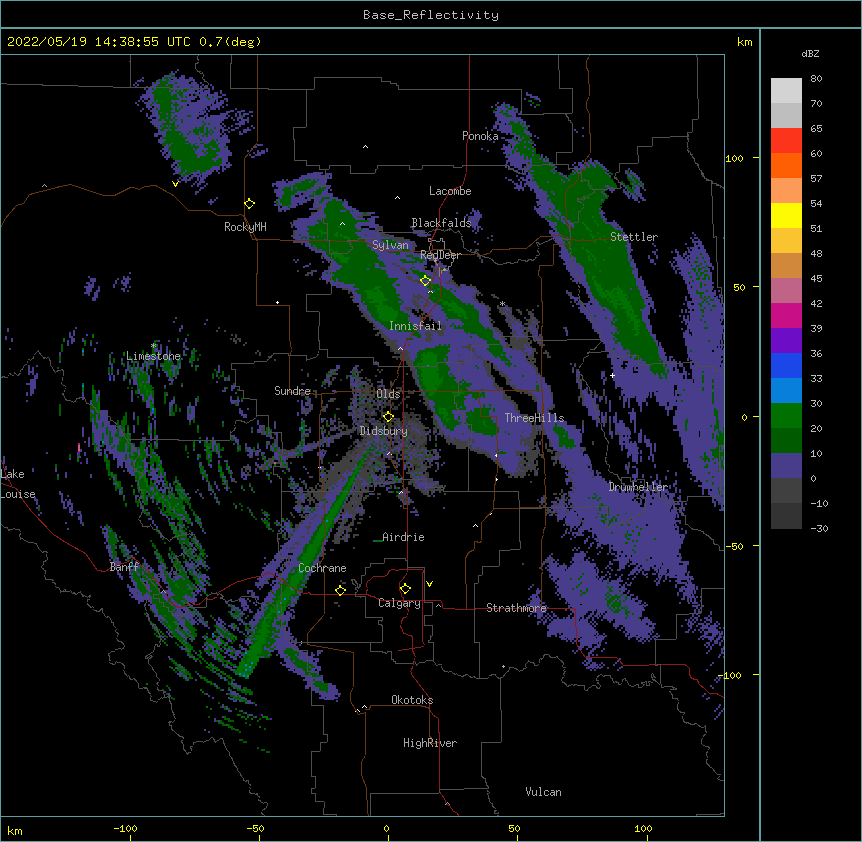Click the Olds city label

tap(388, 394)
